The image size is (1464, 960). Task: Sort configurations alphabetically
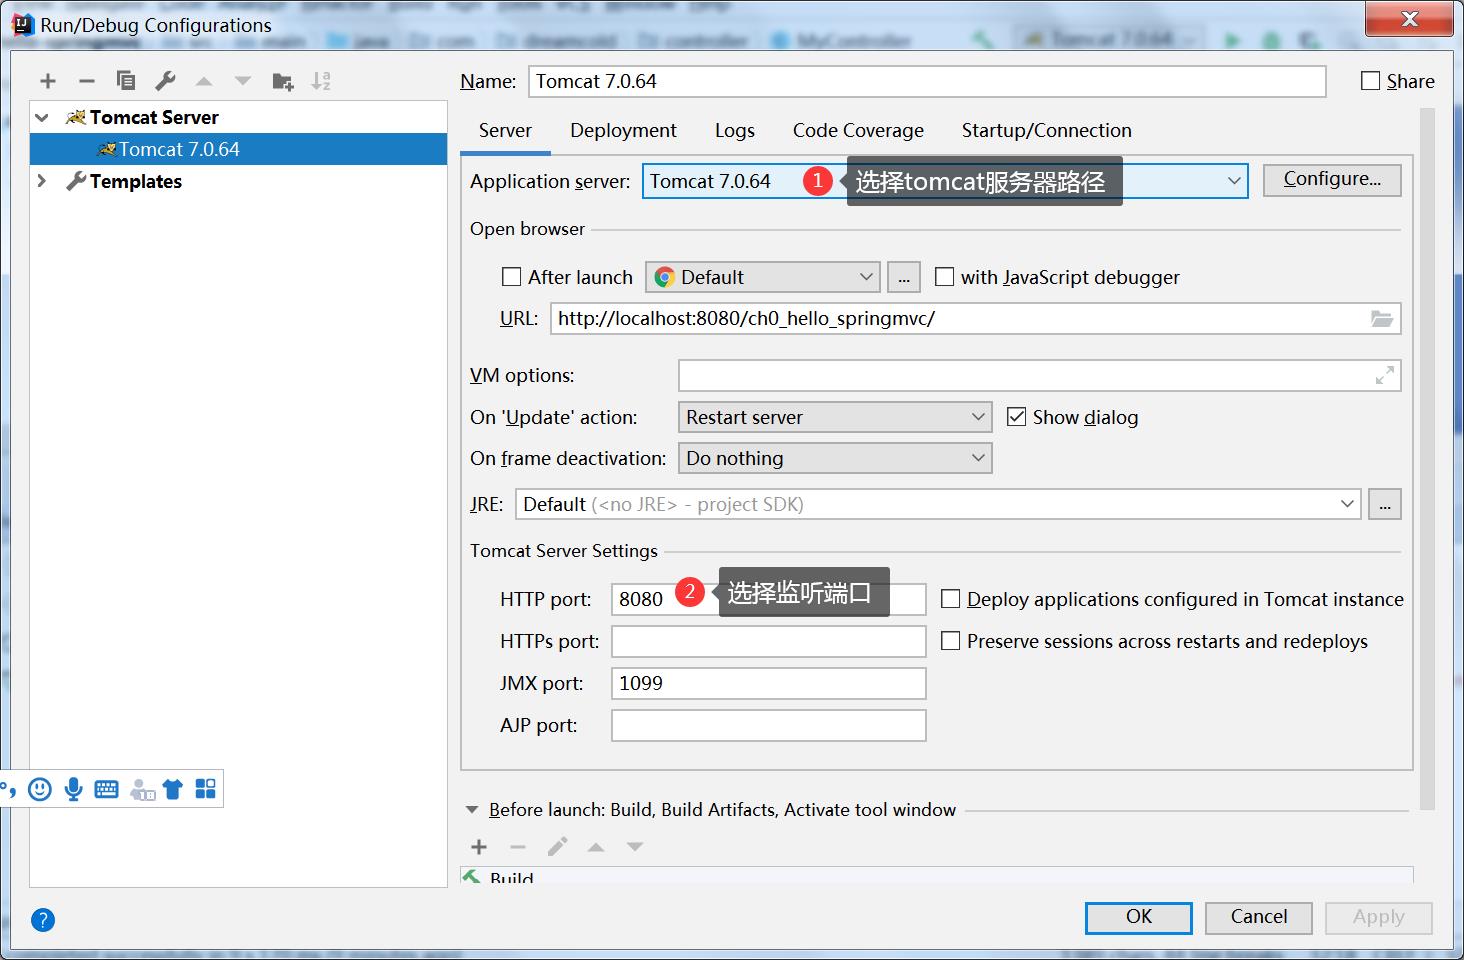(321, 81)
